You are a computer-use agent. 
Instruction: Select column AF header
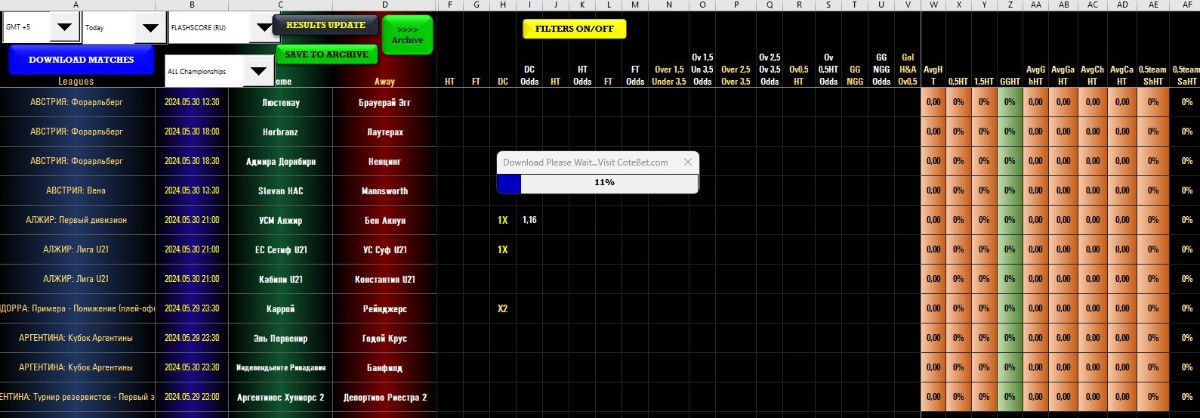coord(1186,6)
